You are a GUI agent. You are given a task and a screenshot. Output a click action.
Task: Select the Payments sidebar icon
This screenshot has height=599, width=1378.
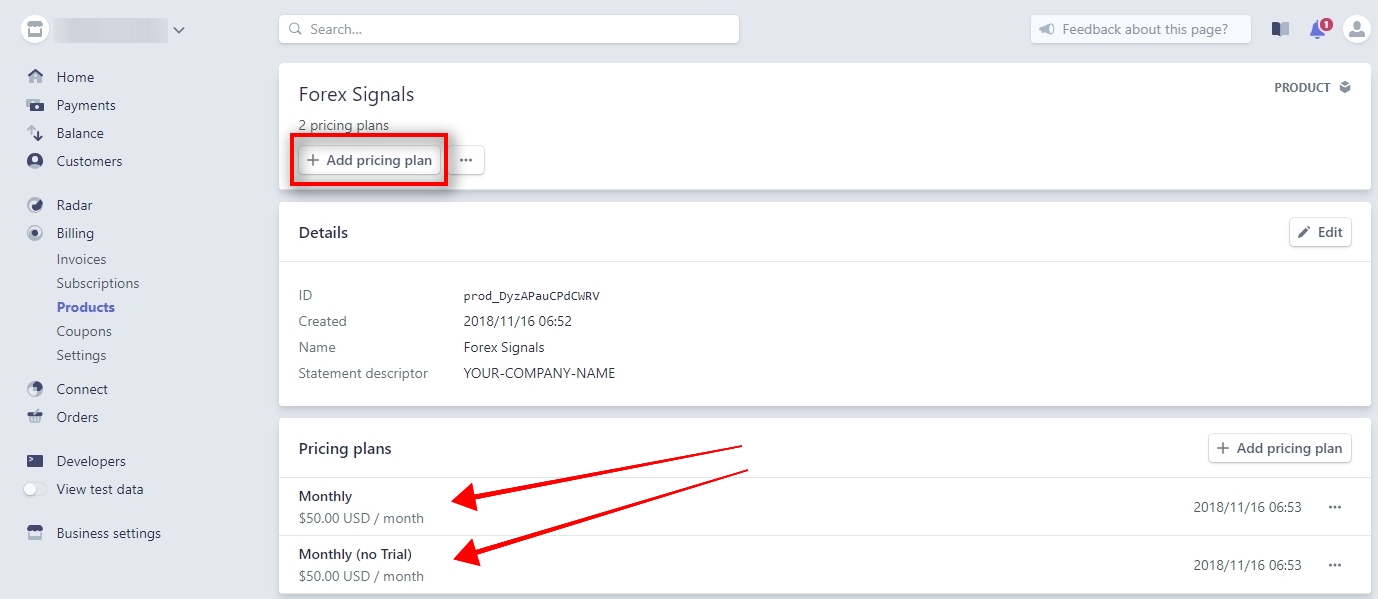35,105
